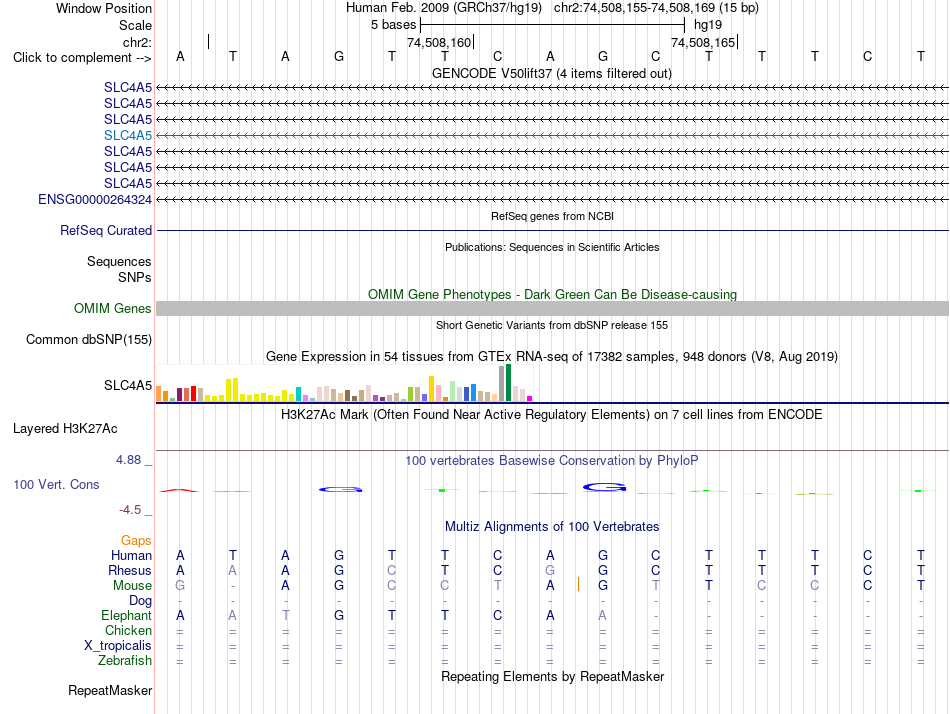Click the Gaps label in Multiz alignment
The image size is (950, 714).
(136, 540)
